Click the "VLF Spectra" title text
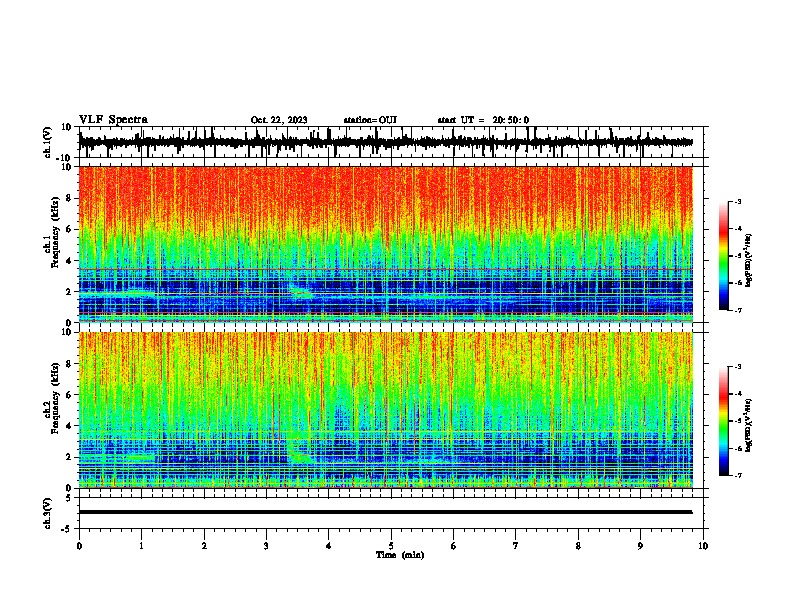Viewport: 792px width, 612px height. 113,120
